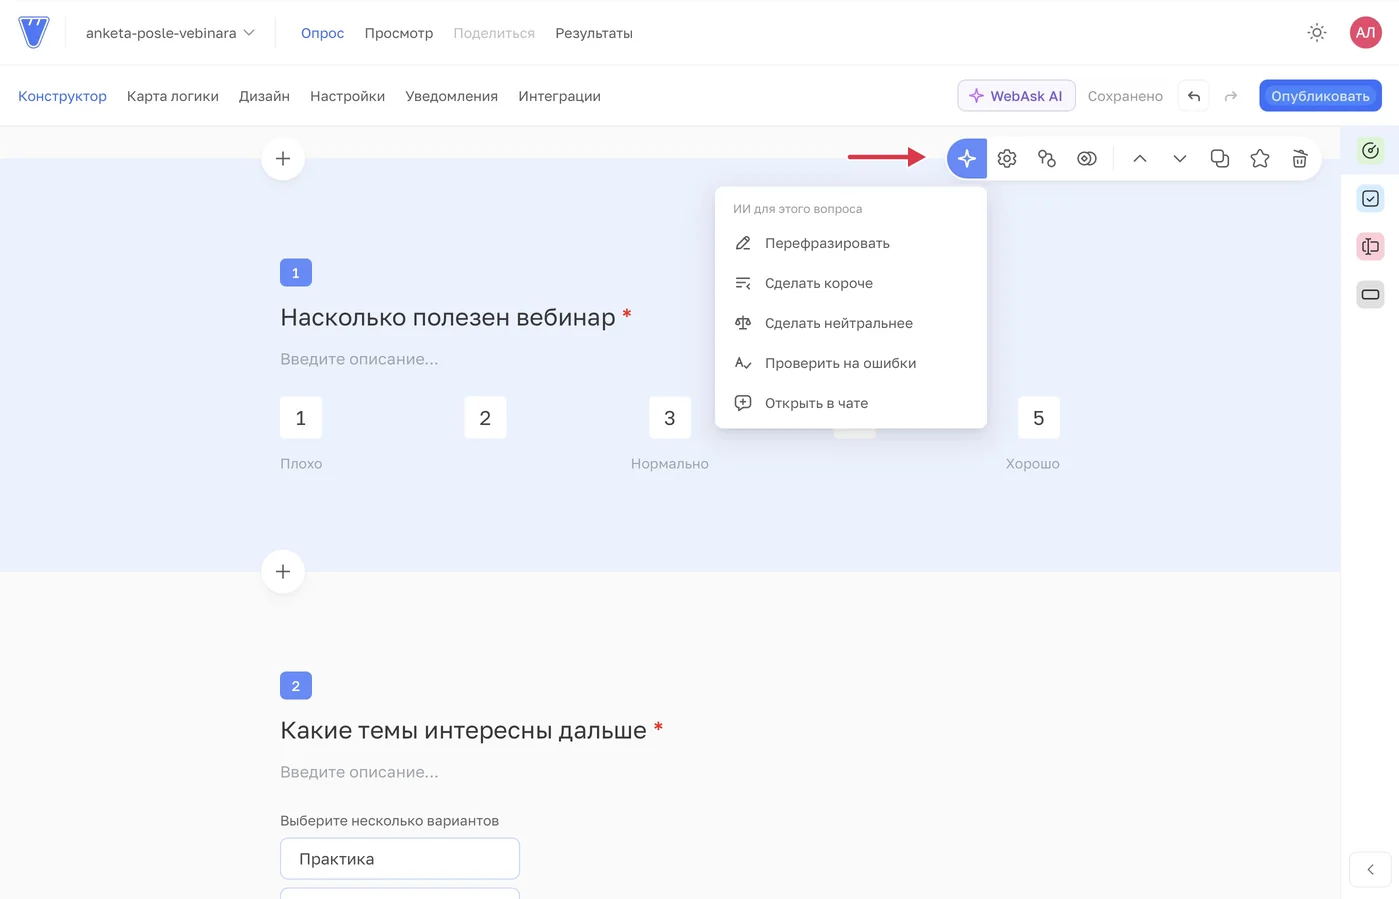Click the WebAsk AI button
Screen dimensions: 1399x899
click(x=1016, y=96)
